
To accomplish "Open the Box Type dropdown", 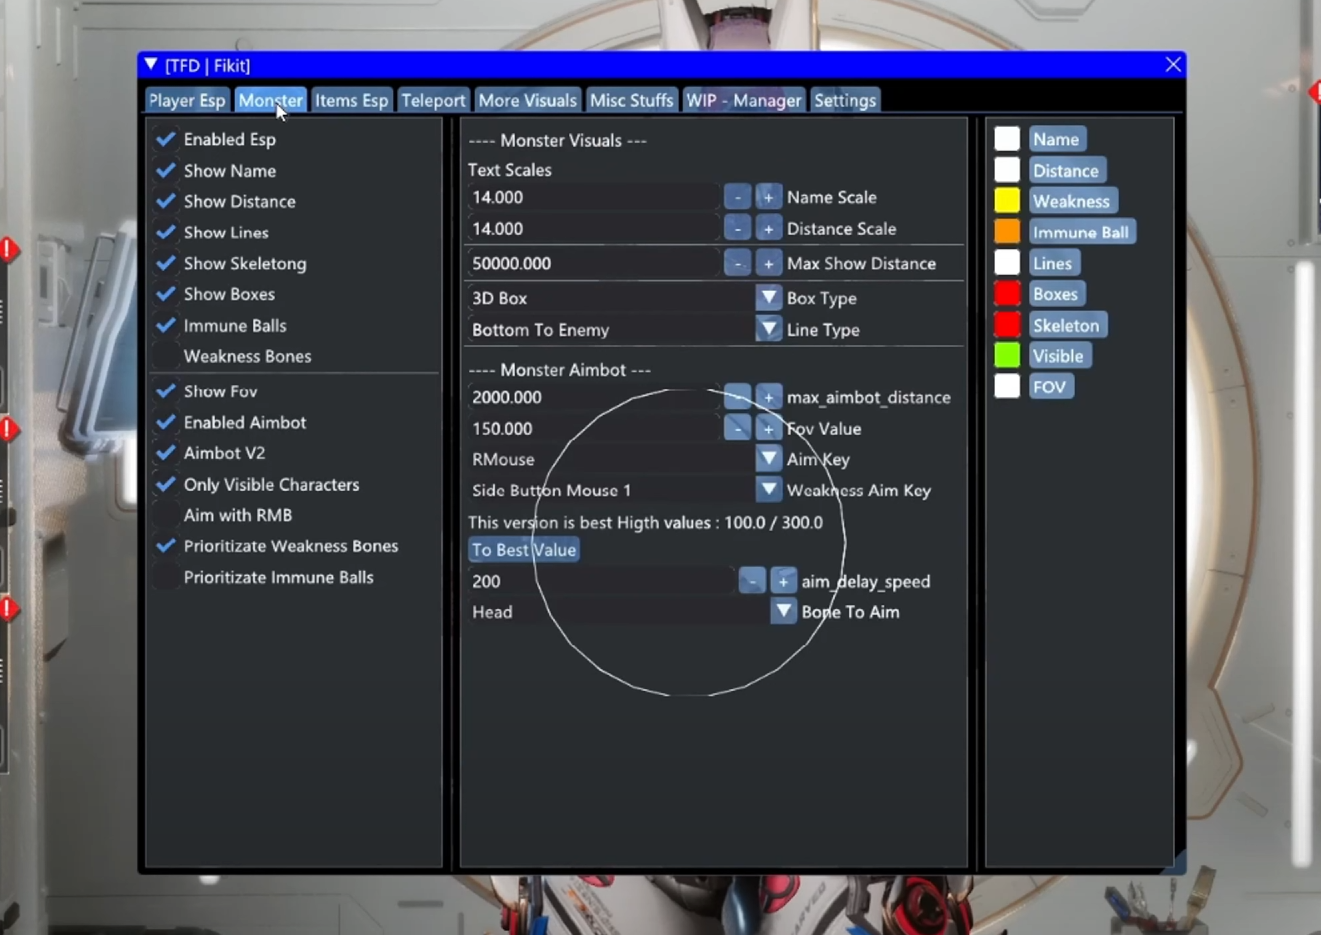I will [x=768, y=298].
